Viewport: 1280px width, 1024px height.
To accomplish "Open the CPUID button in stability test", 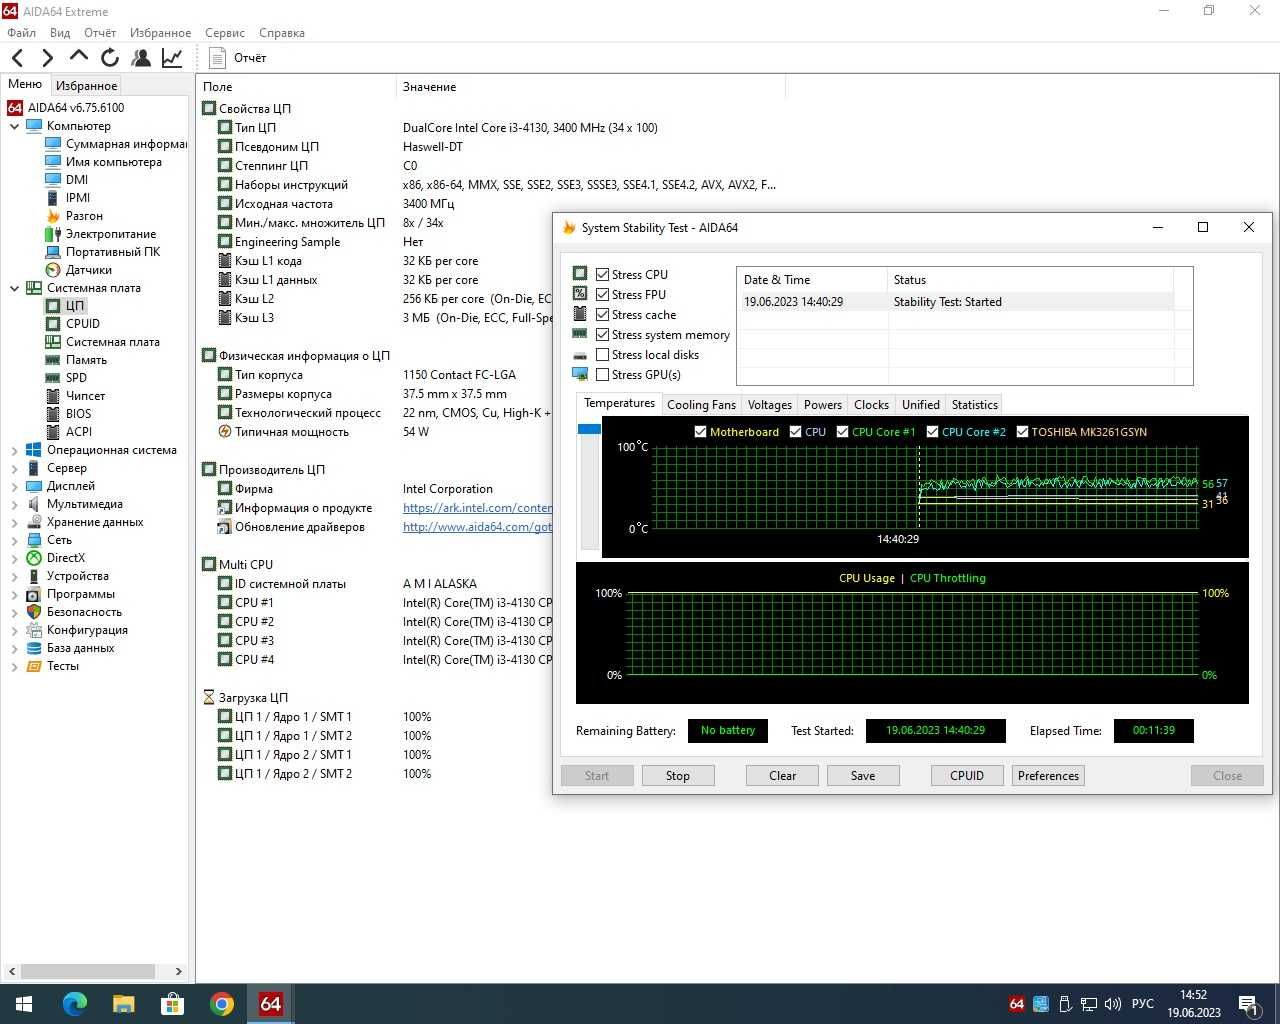I will point(967,776).
